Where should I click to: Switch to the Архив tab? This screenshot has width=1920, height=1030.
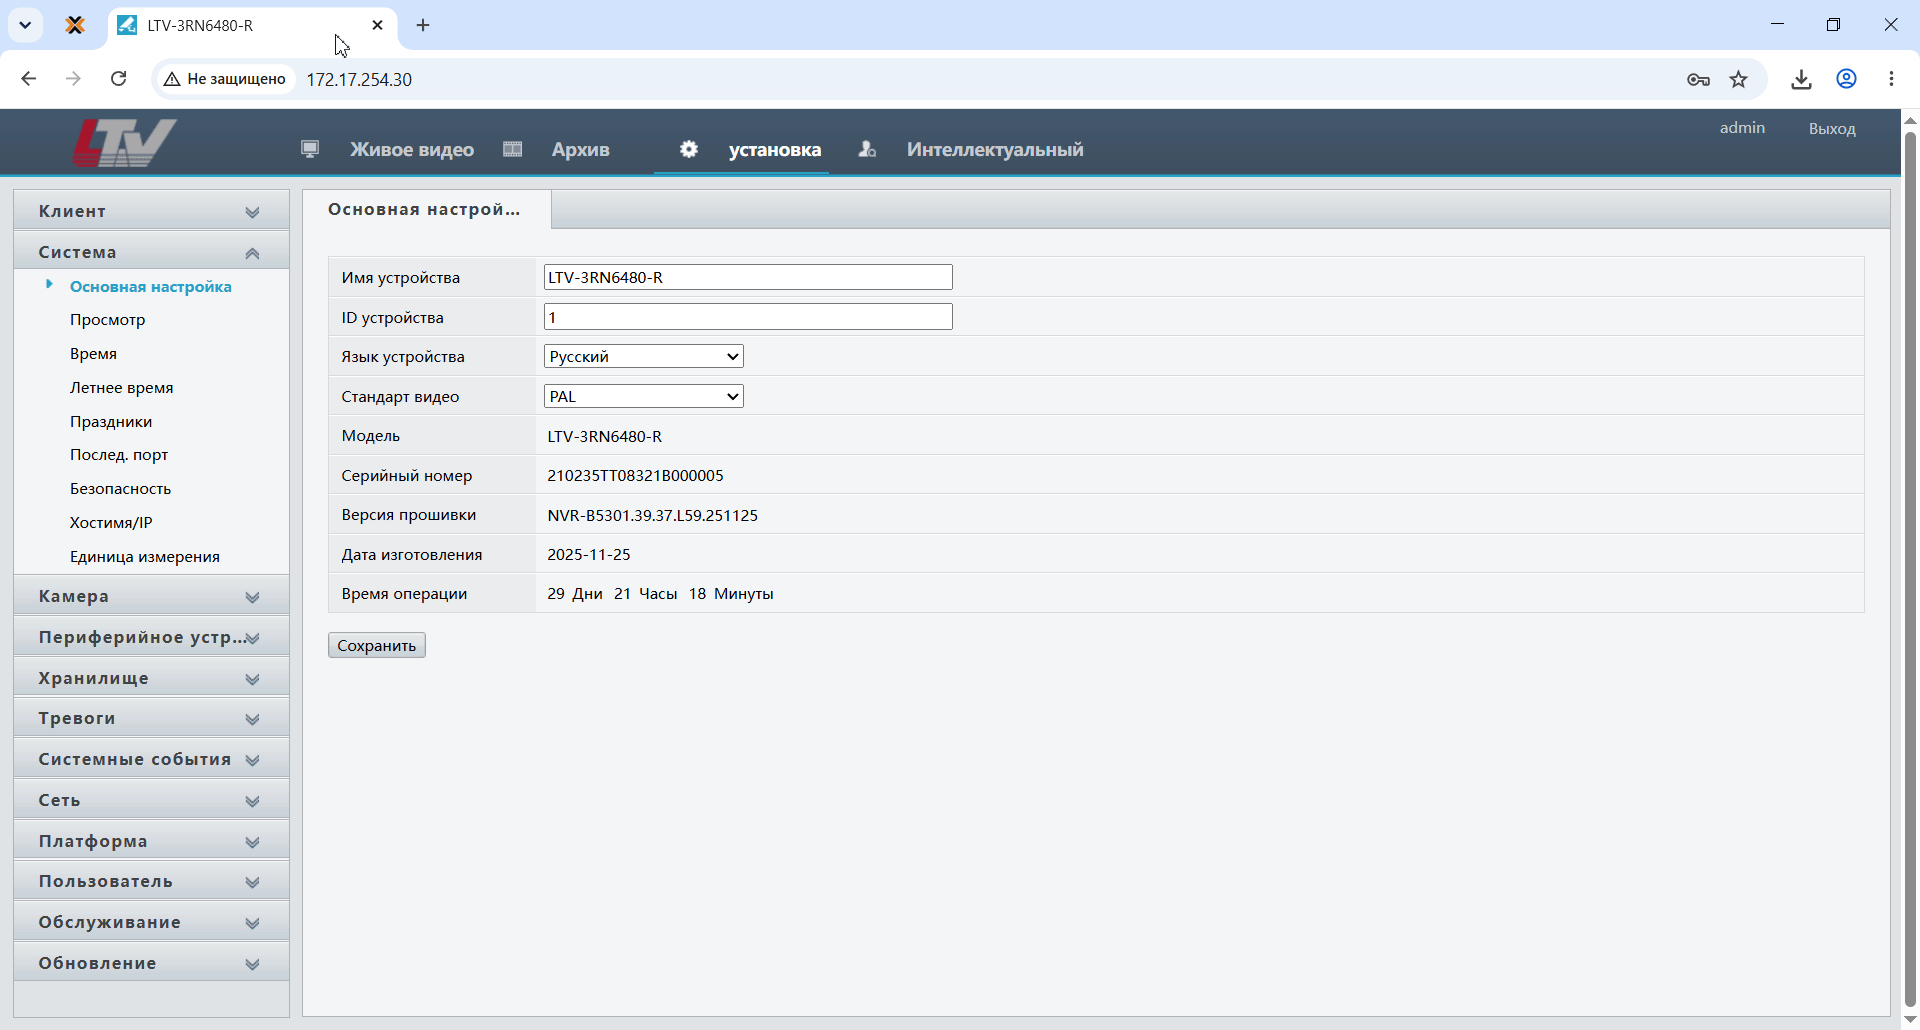[x=580, y=149]
